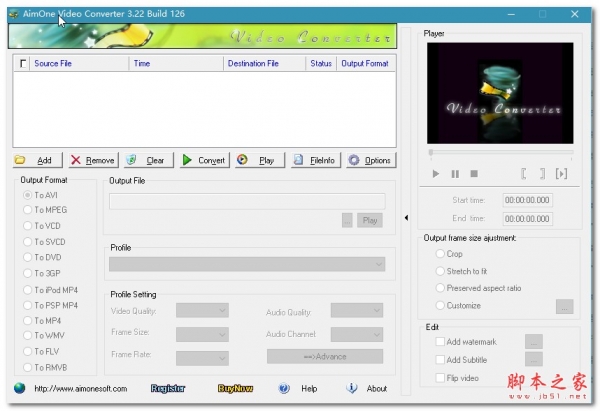The image size is (600, 411).
Task: Select the To SVCD output format
Action: pos(44,242)
